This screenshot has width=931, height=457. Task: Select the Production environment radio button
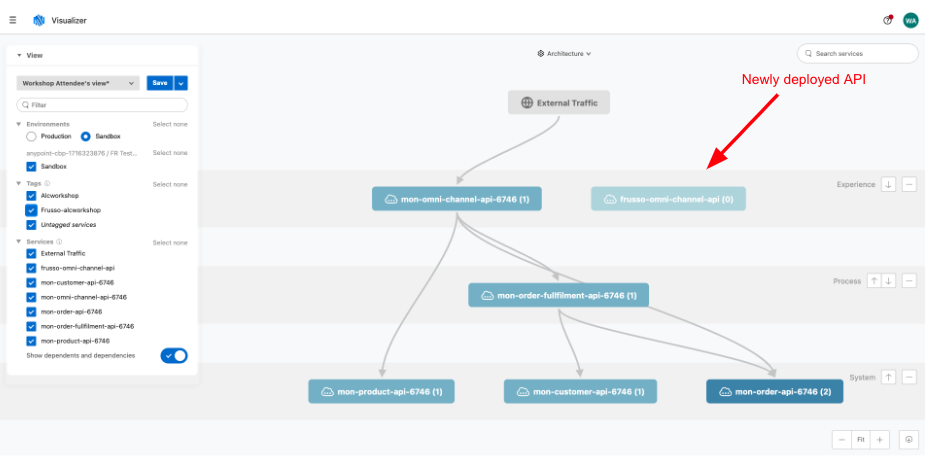32,136
